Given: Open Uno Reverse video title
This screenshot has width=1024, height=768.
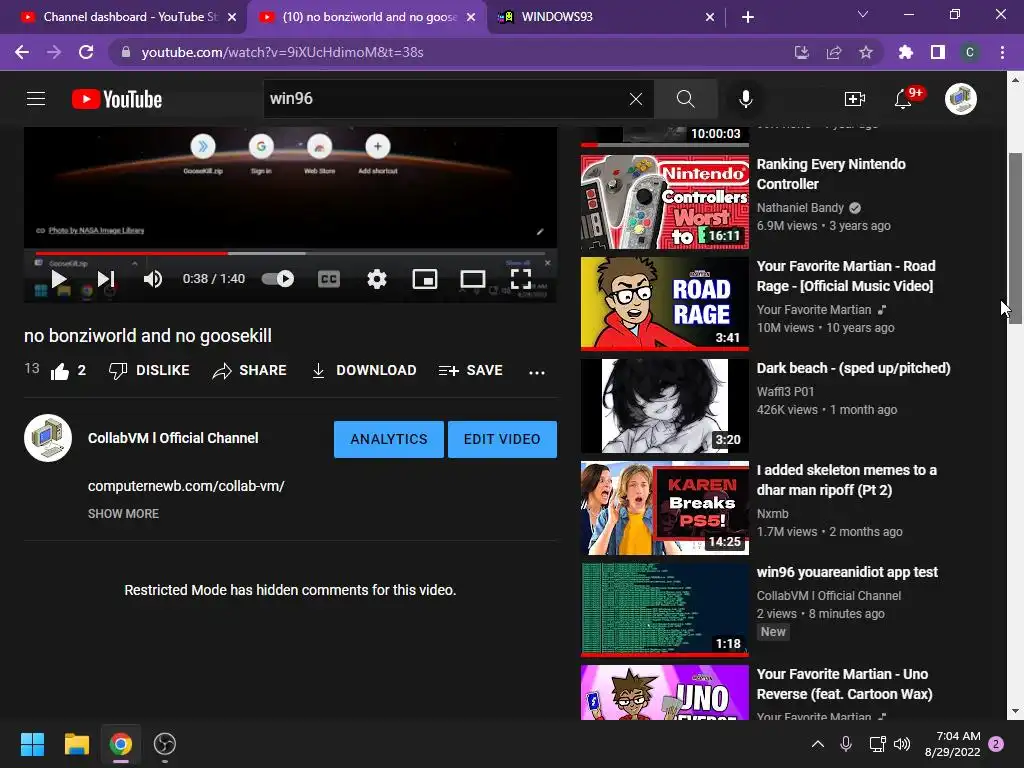Looking at the screenshot, I should (844, 684).
